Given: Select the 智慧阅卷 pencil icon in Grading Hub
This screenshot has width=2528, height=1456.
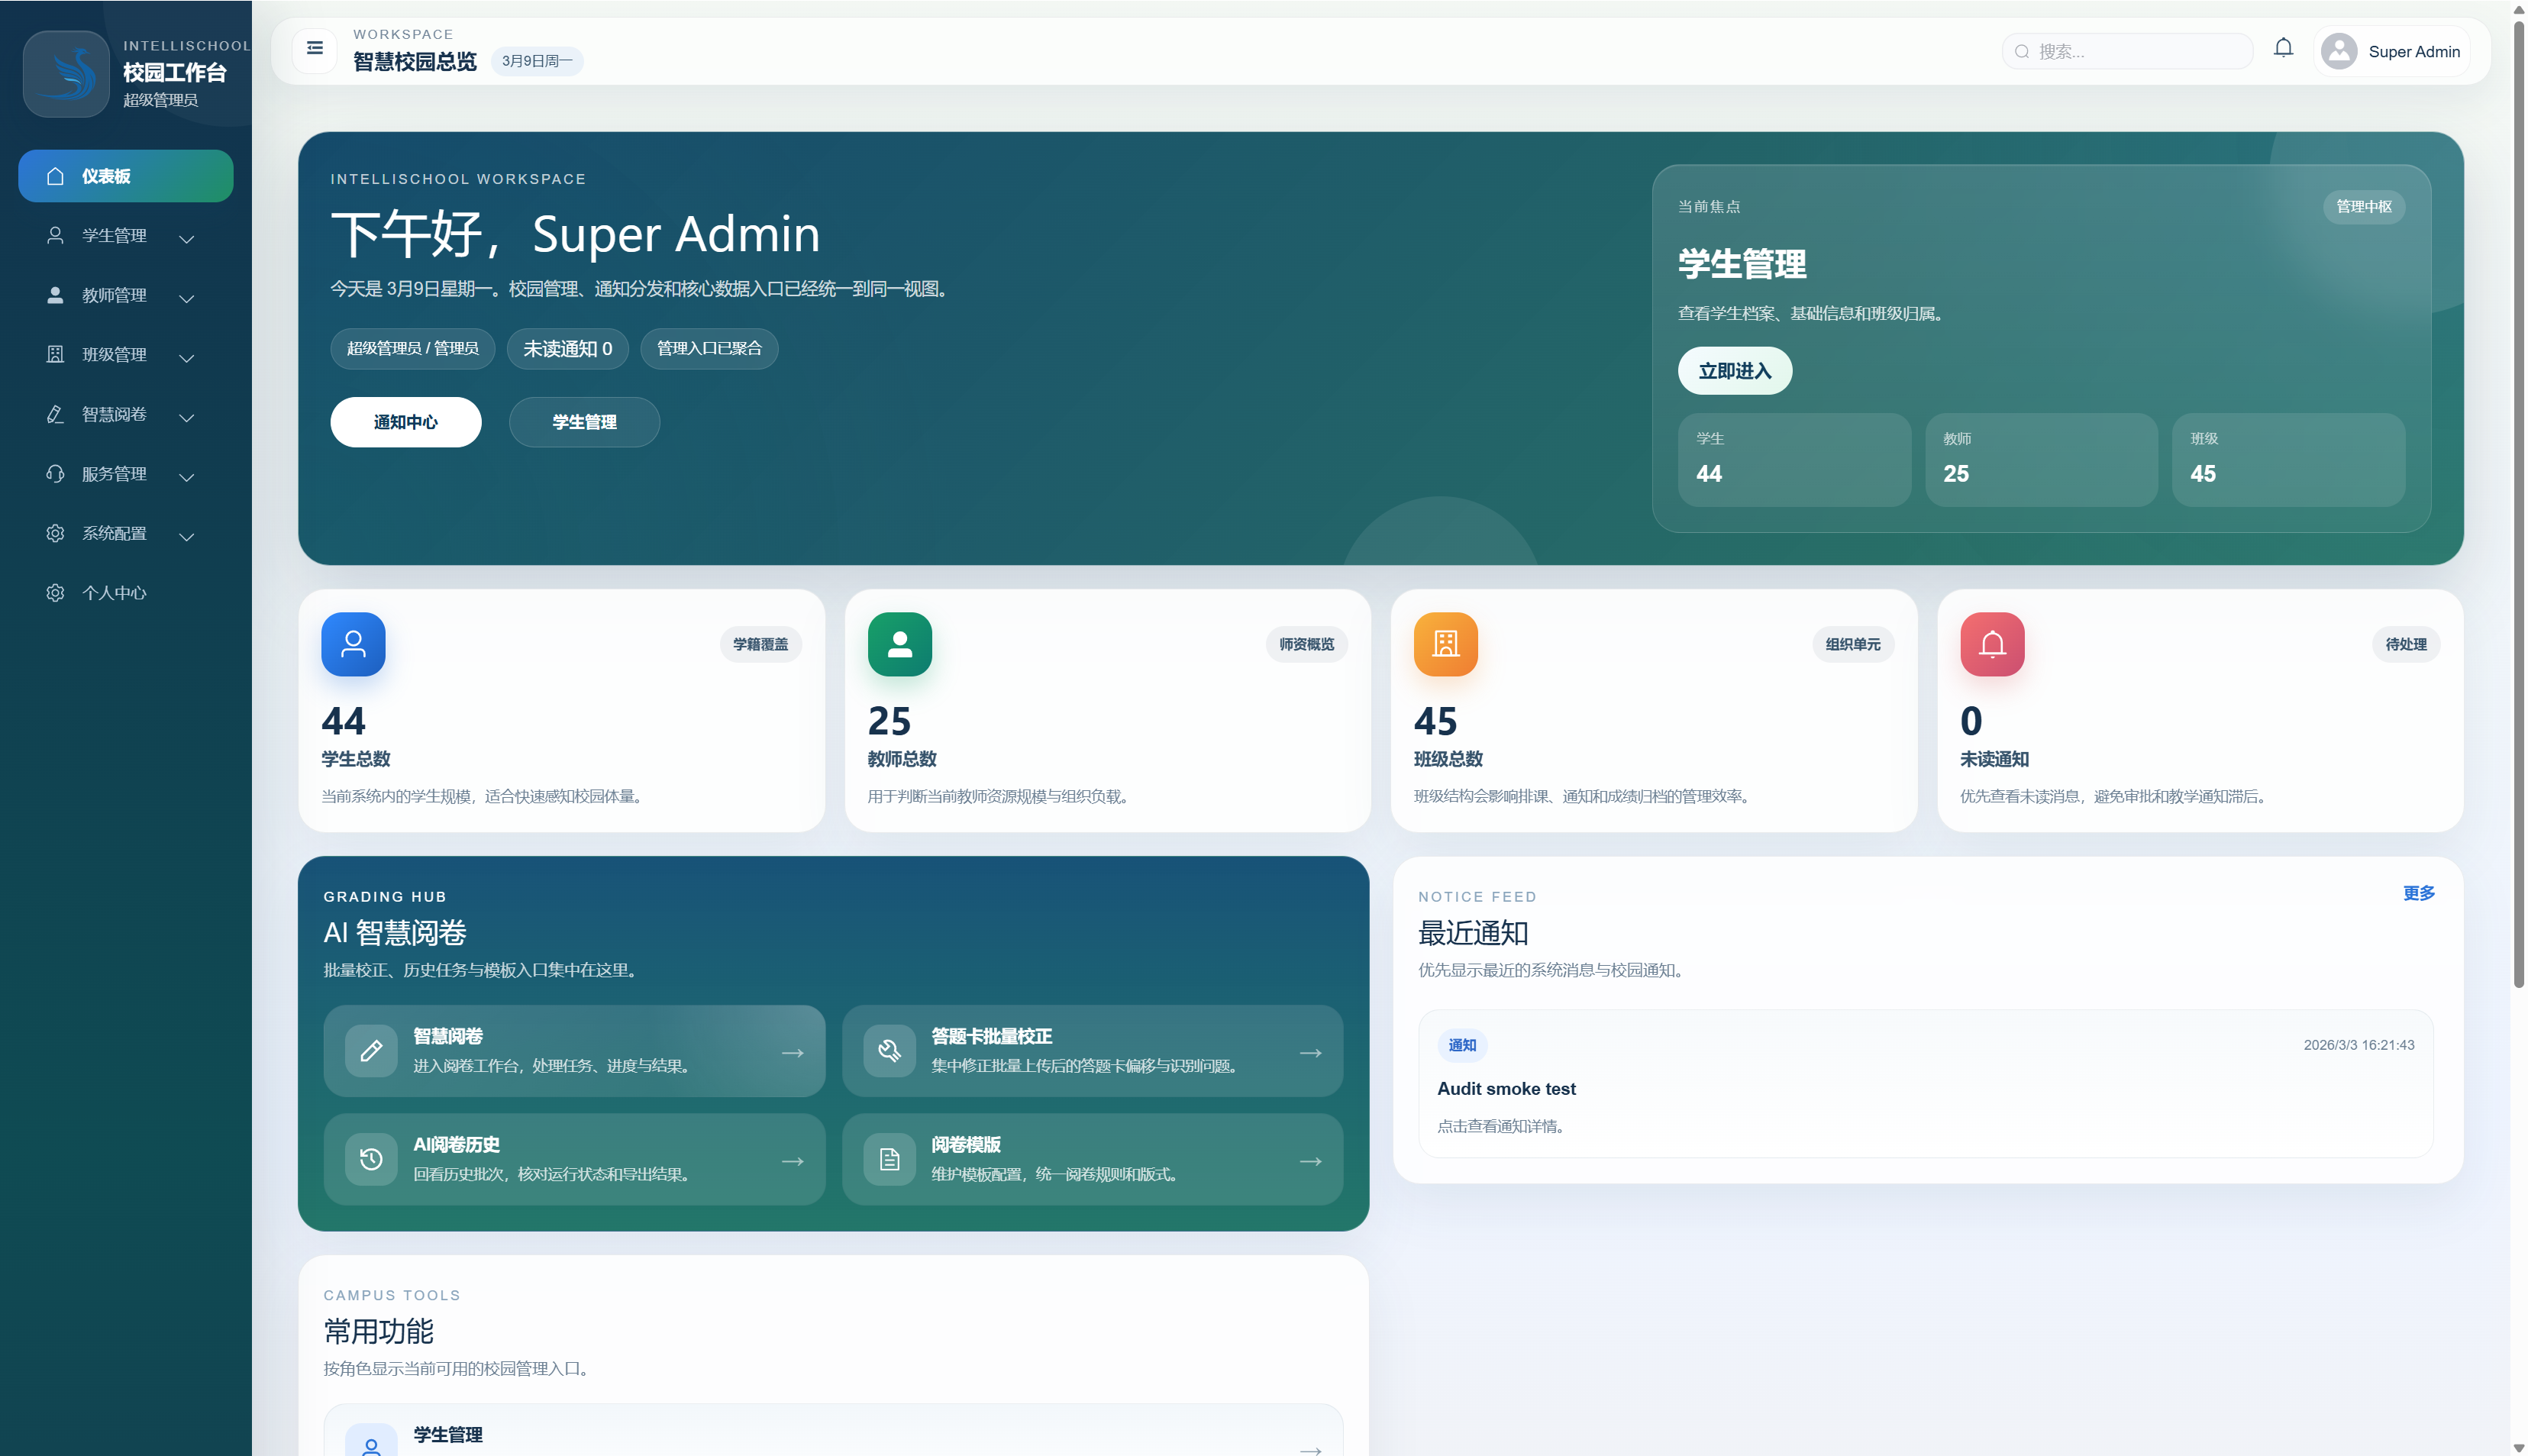Looking at the screenshot, I should pyautogui.click(x=371, y=1051).
